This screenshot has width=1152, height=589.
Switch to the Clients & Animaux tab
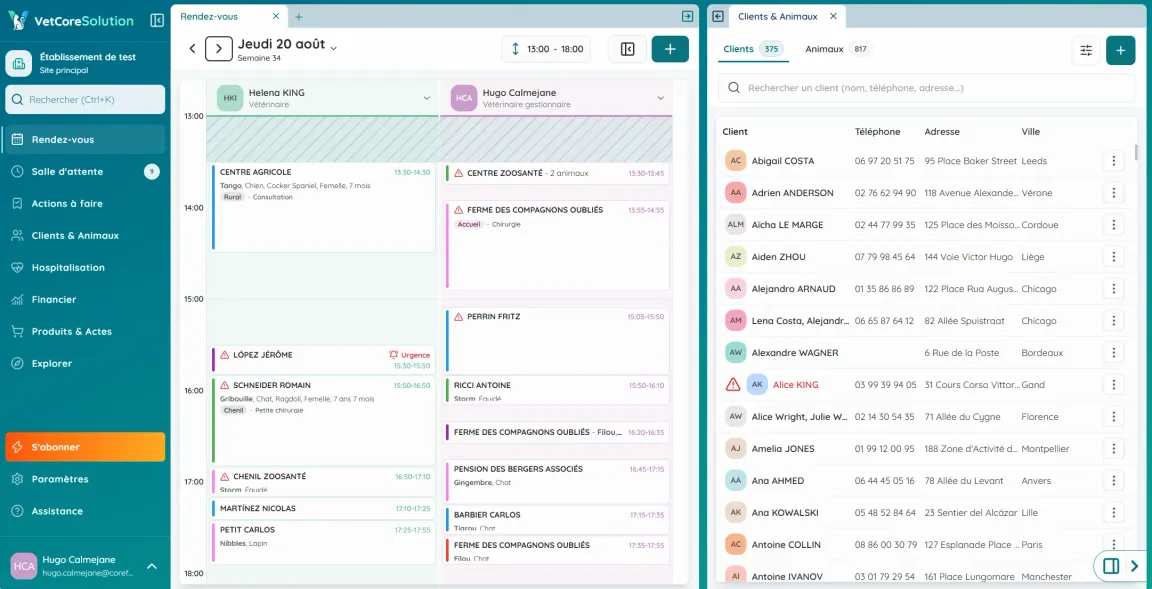pyautogui.click(x=778, y=16)
